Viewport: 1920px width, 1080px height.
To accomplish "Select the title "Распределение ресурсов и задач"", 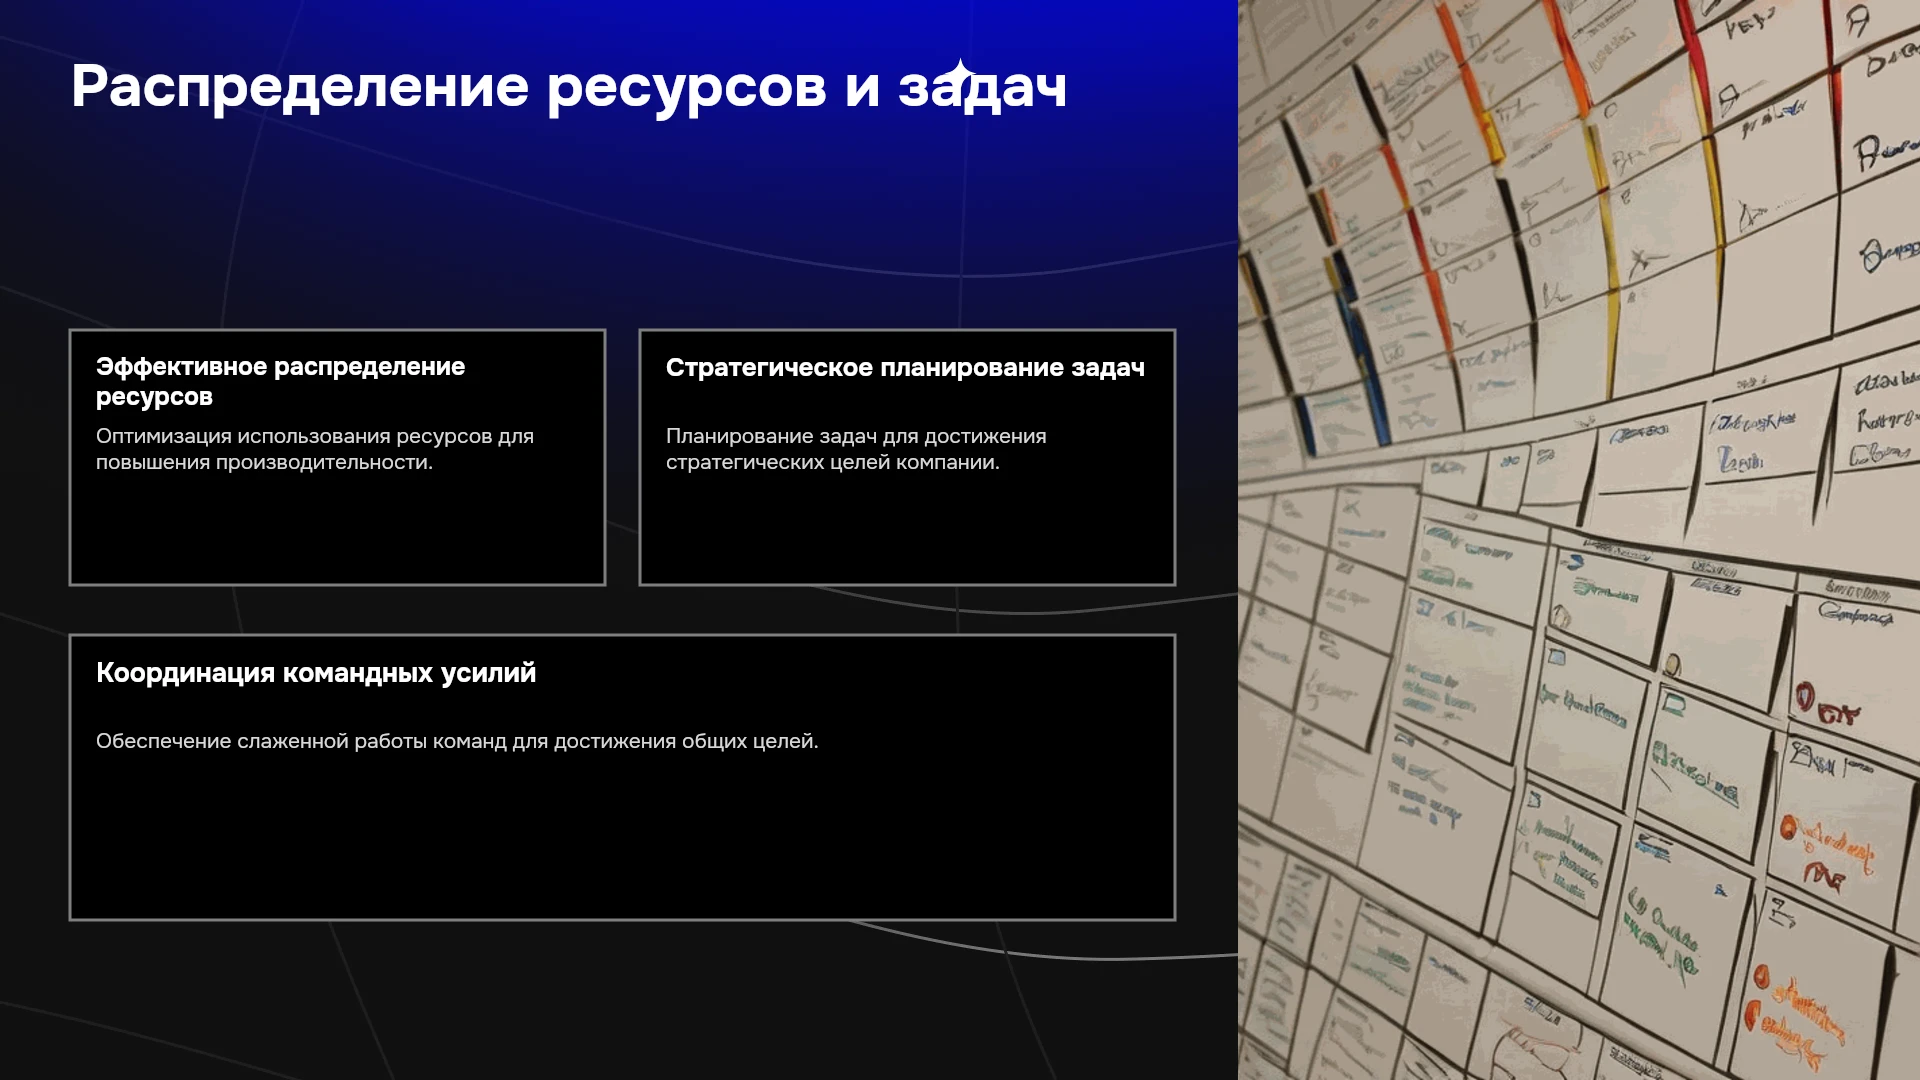I will coord(569,88).
